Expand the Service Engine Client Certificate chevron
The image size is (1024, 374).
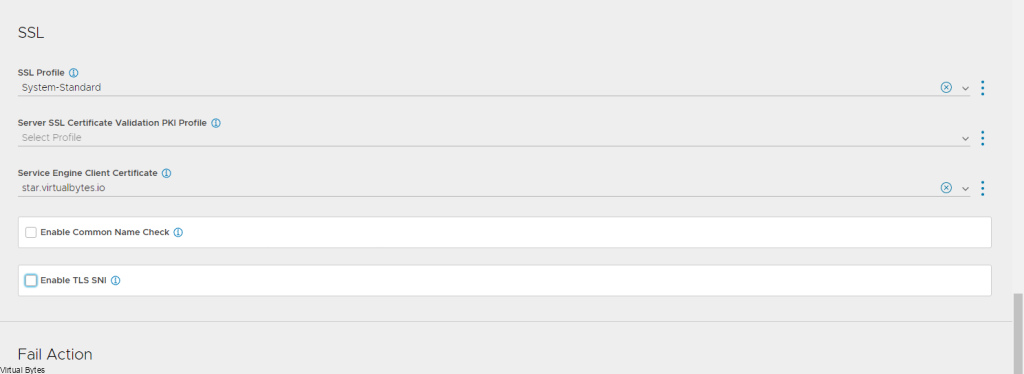click(x=965, y=189)
